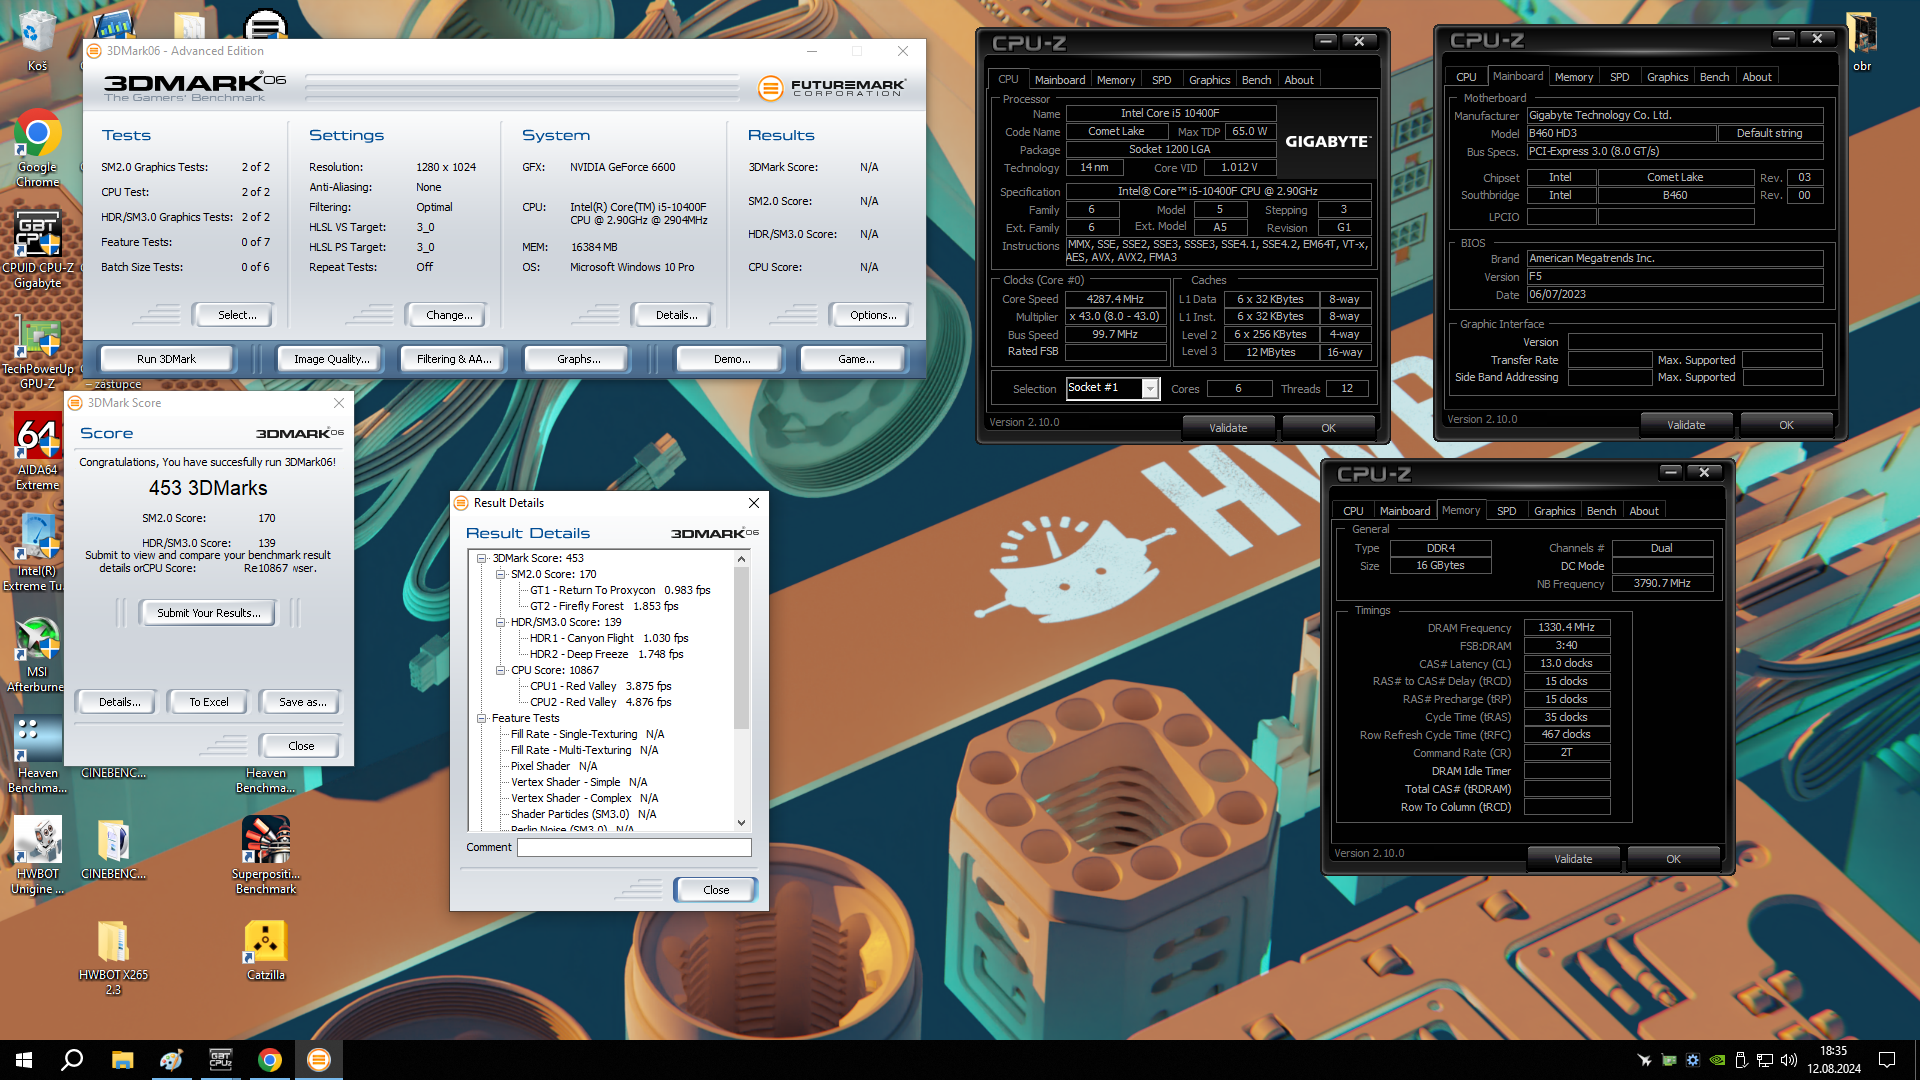Click Run 3DMark button
The height and width of the screenshot is (1080, 1920).
click(x=166, y=359)
